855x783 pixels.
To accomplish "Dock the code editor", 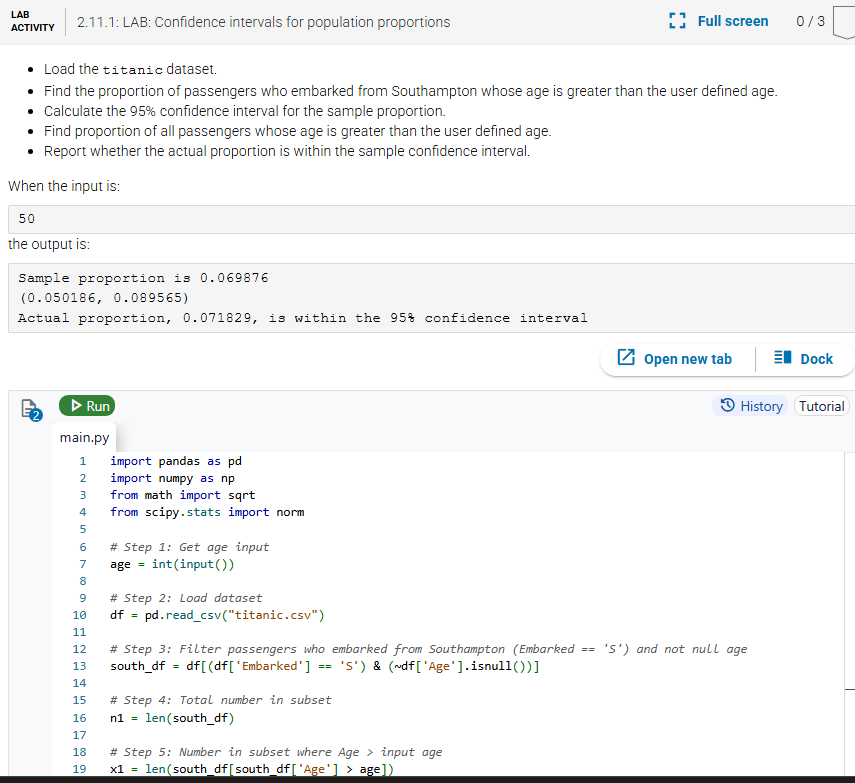I will tap(805, 358).
